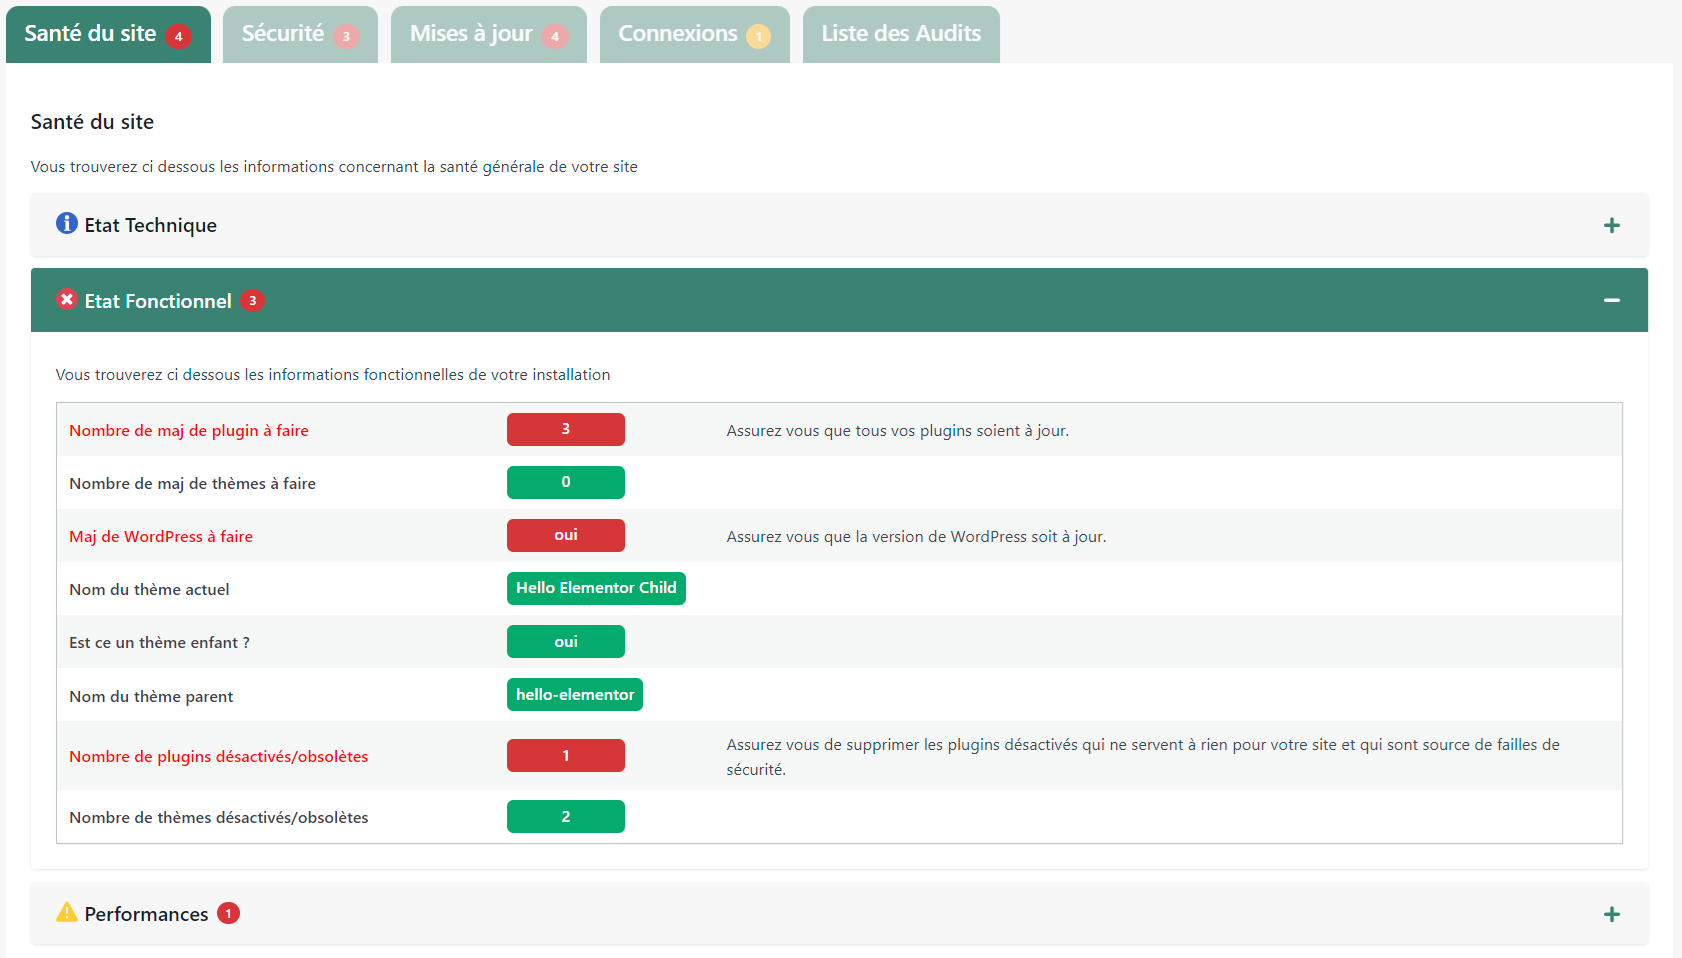Click advice 'Assurez vous que tous vos plugins'
Viewport: 1682px width, 958px height.
tap(898, 430)
